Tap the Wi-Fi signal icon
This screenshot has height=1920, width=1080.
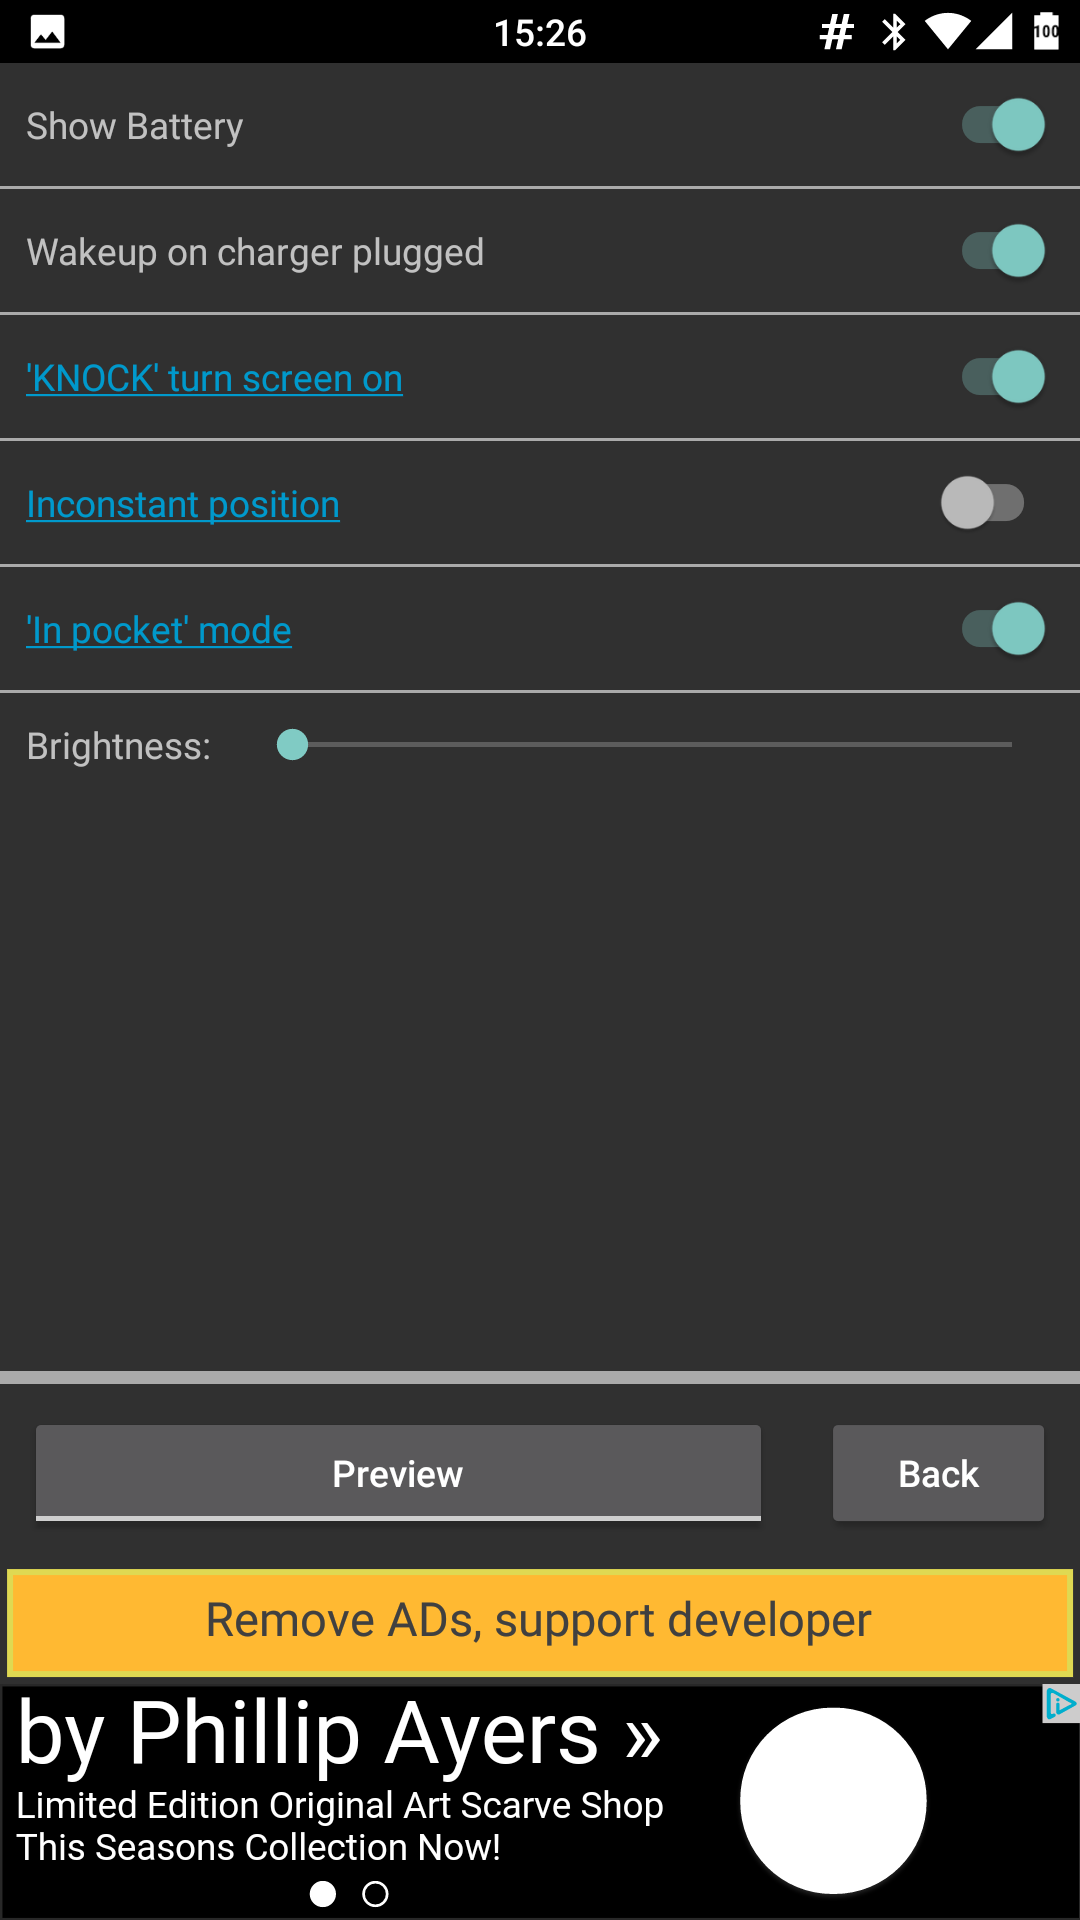click(946, 31)
